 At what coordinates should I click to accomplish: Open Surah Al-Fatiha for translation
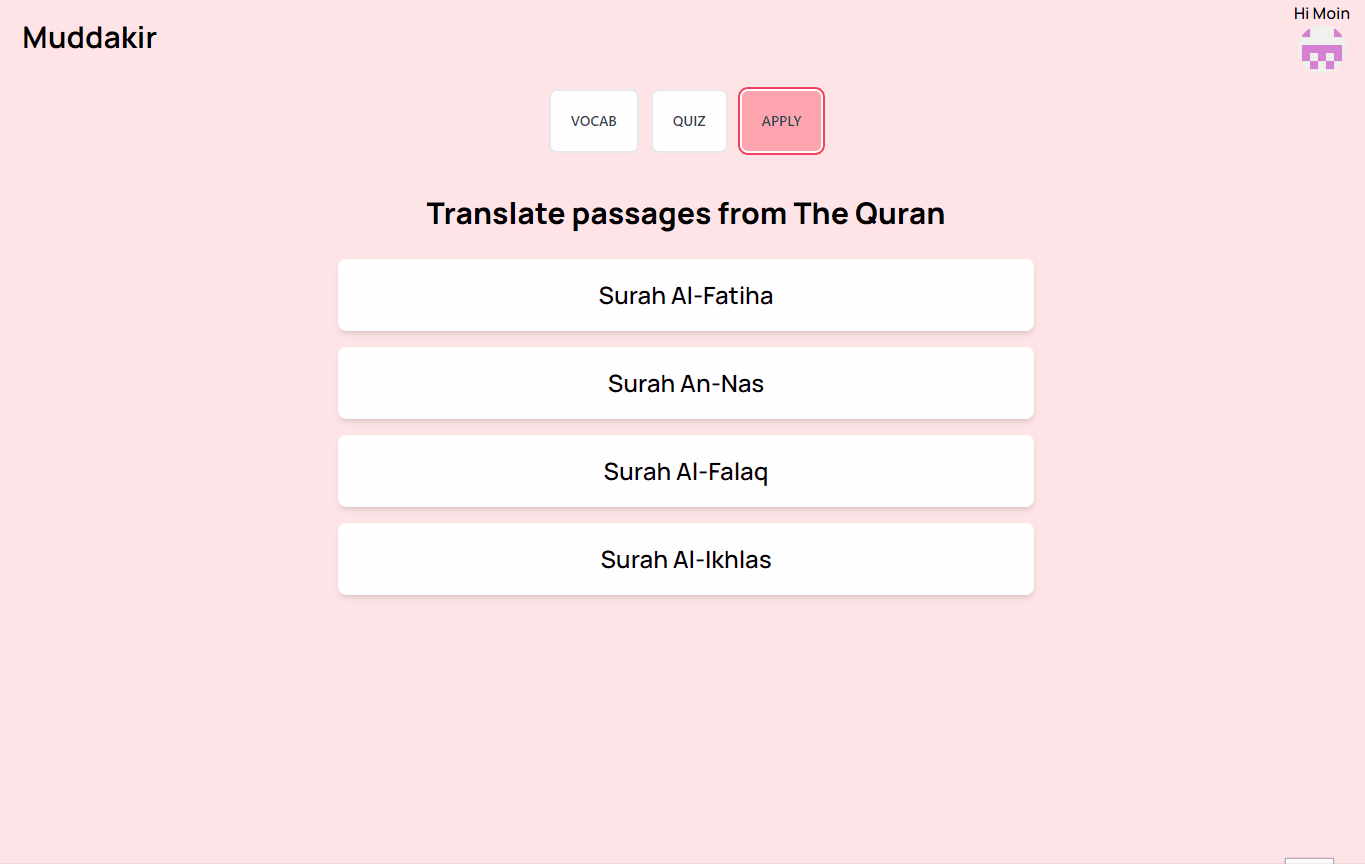point(685,295)
